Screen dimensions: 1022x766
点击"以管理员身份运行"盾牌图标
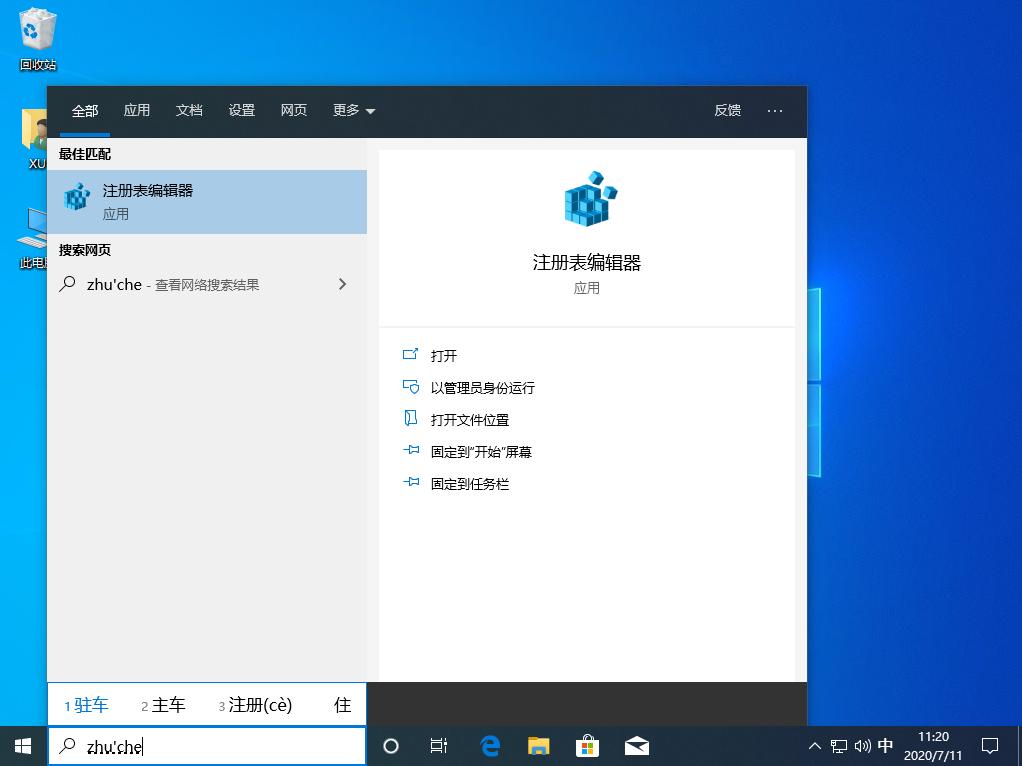click(x=411, y=387)
